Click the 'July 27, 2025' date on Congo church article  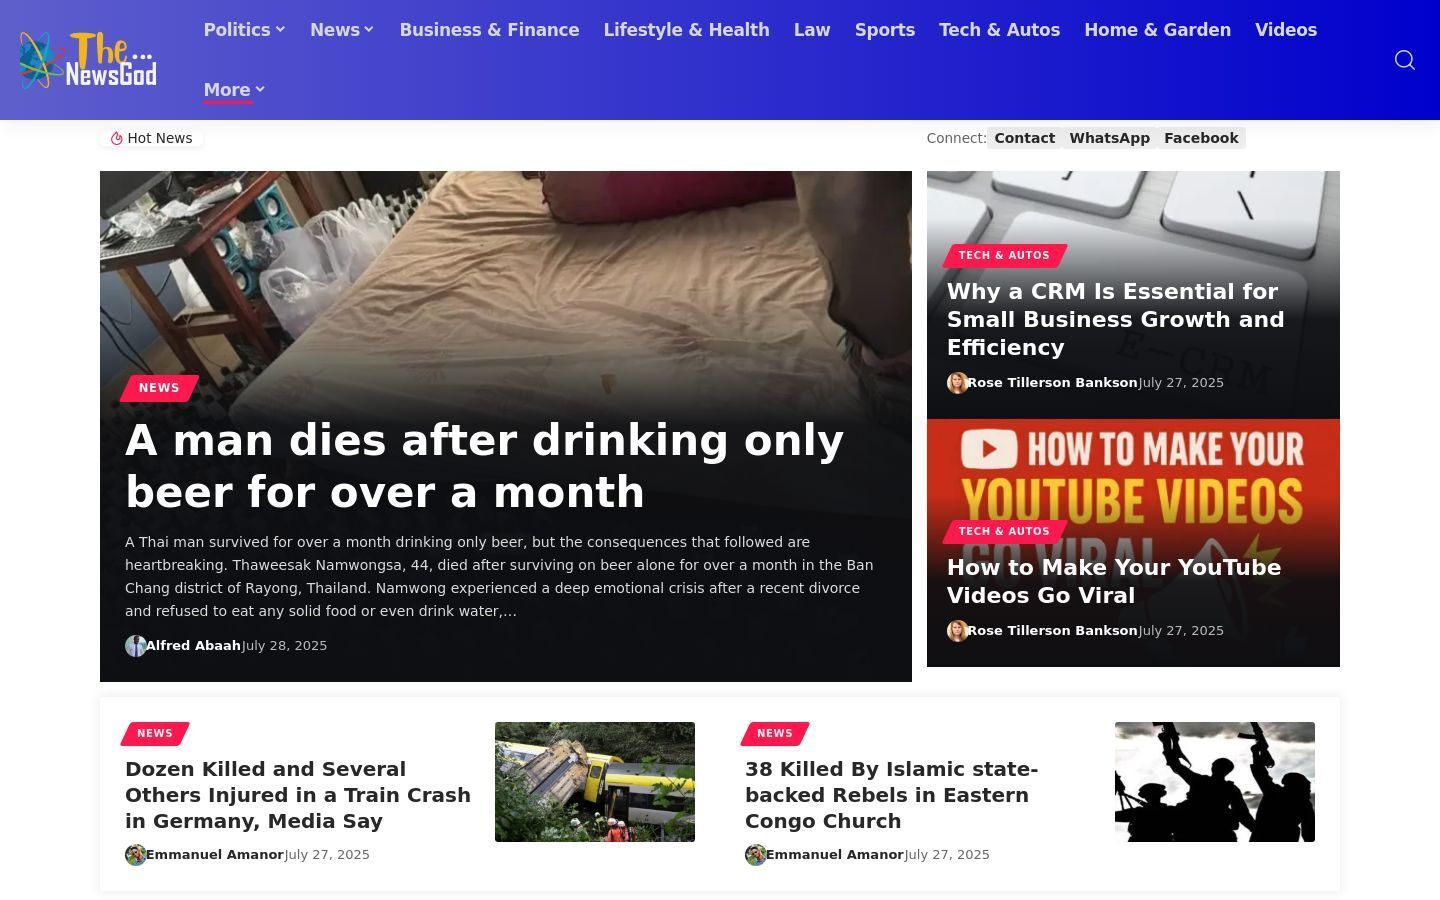(947, 855)
